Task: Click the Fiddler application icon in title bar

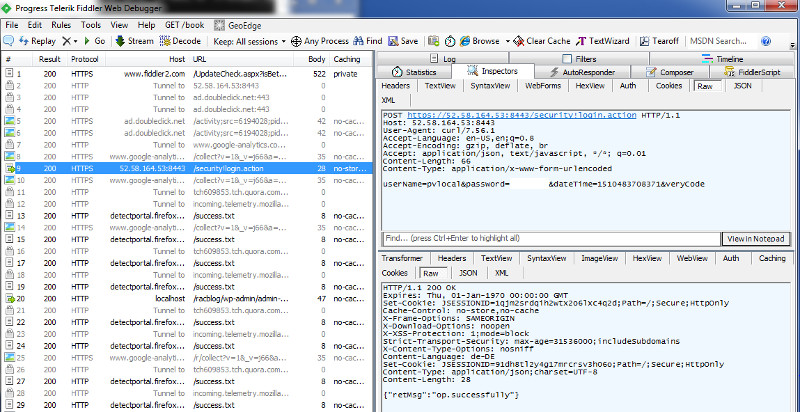Action: [7, 8]
